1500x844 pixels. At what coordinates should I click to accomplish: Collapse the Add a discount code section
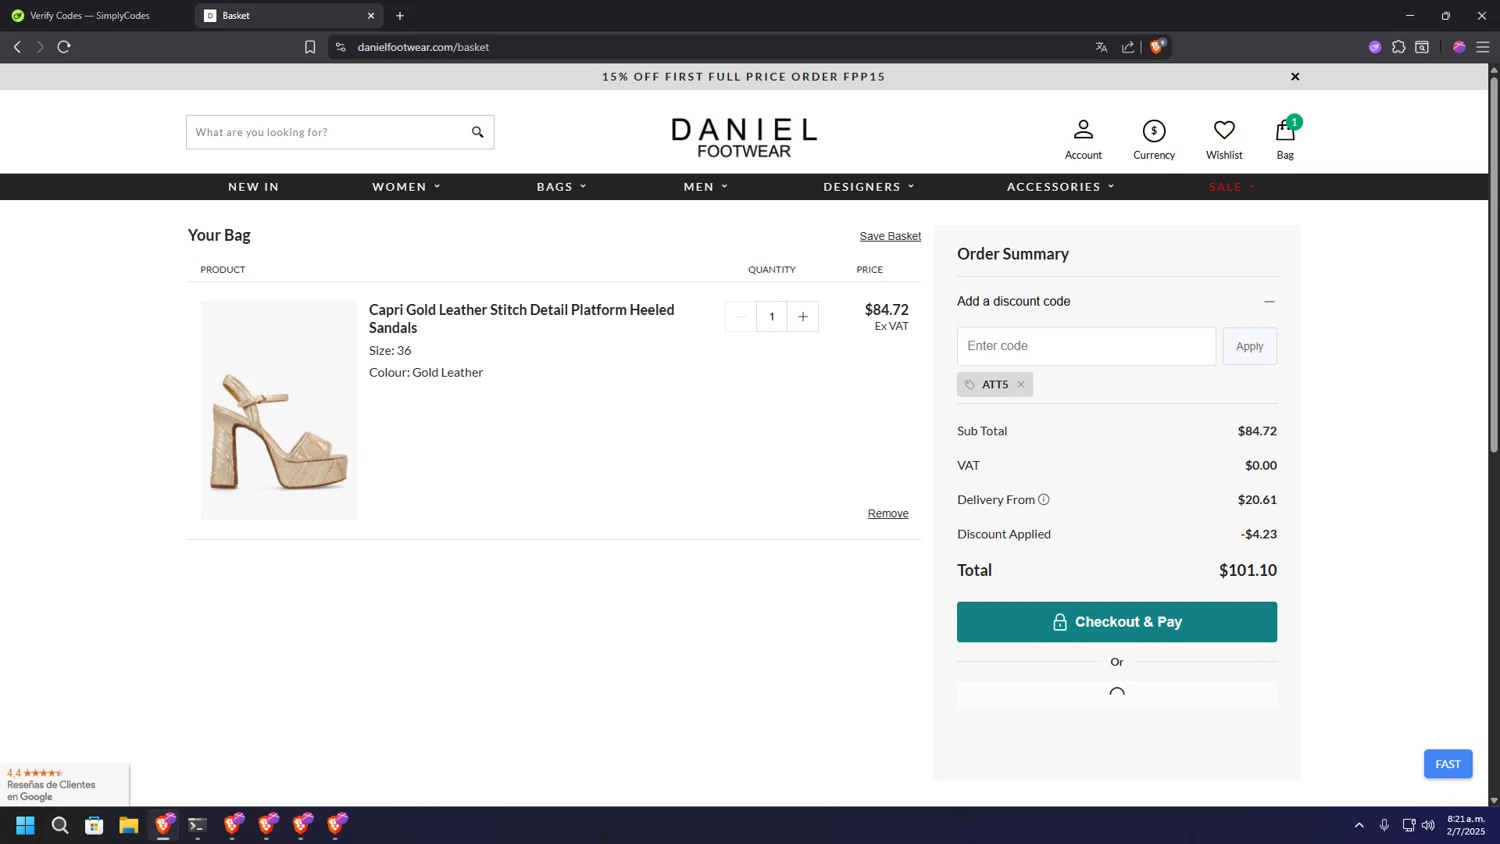point(1269,301)
